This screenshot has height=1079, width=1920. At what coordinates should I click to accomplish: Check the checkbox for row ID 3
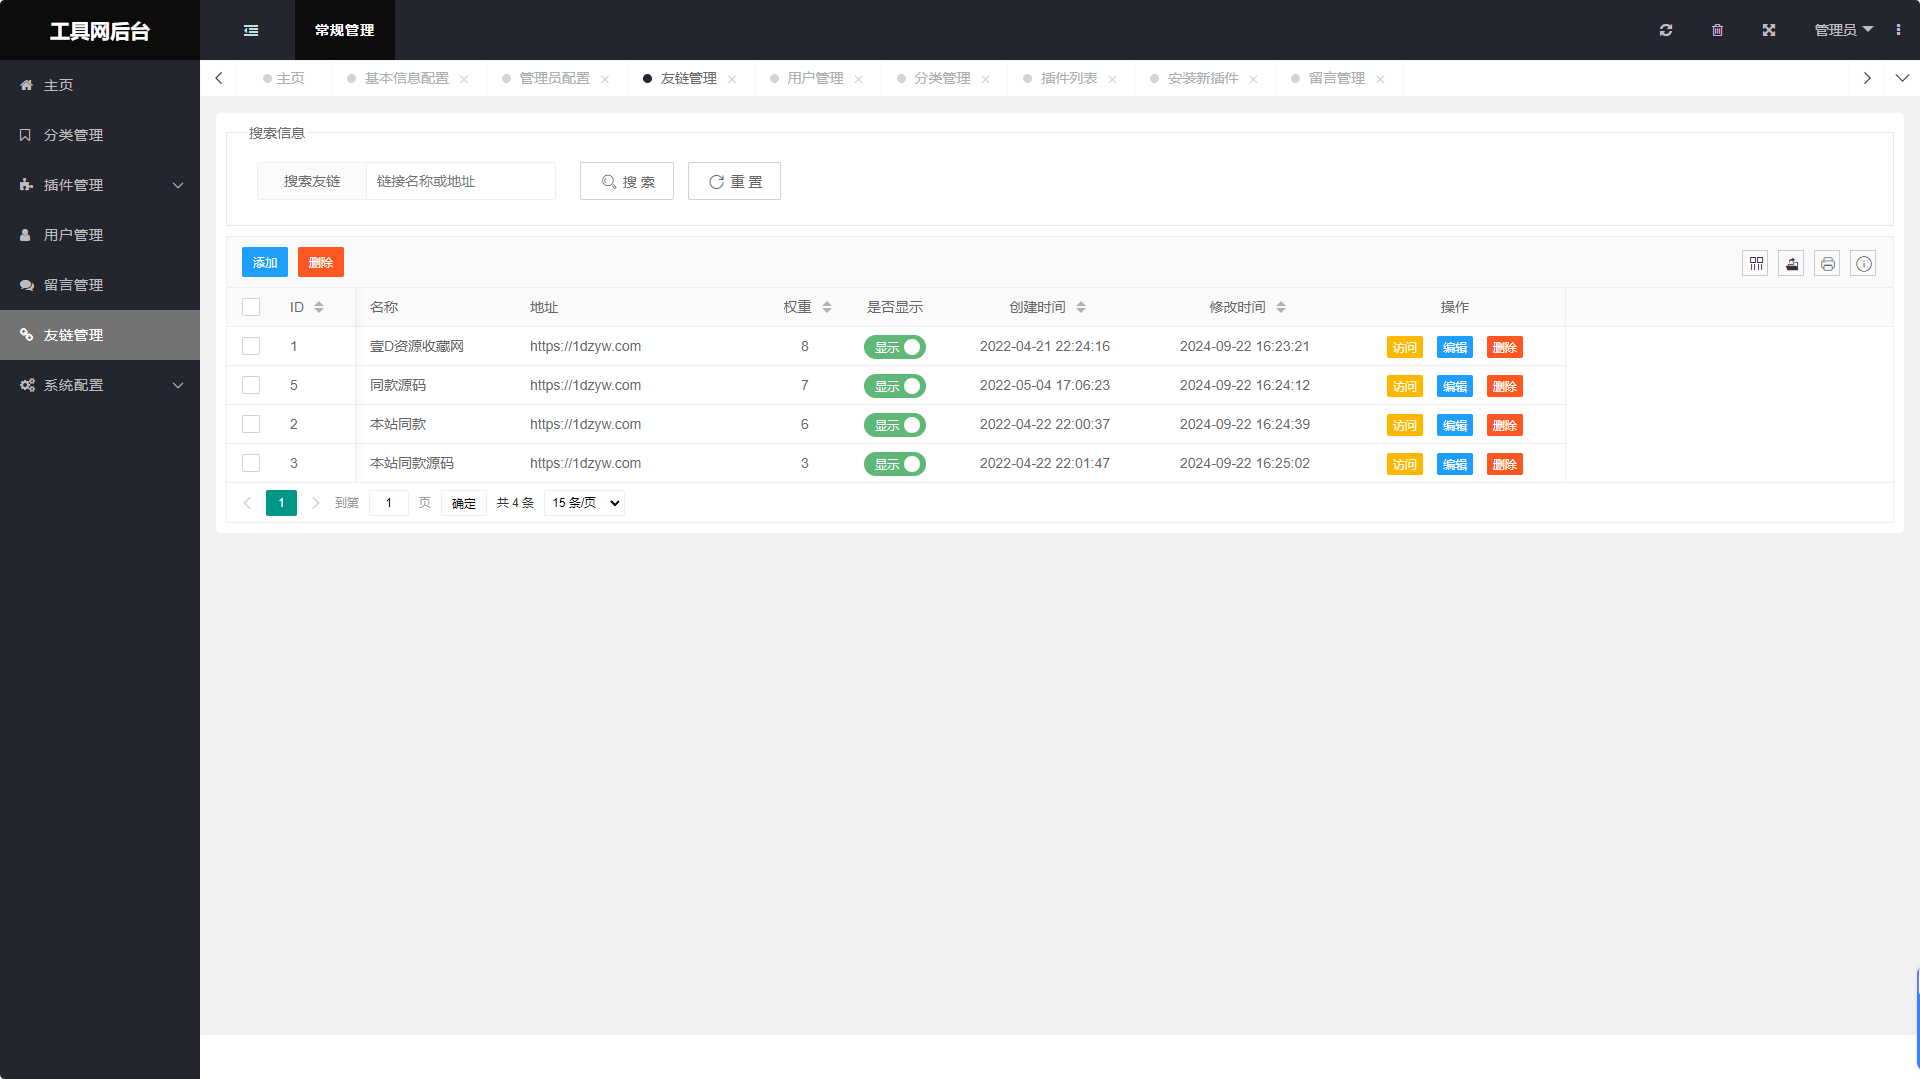[x=251, y=463]
